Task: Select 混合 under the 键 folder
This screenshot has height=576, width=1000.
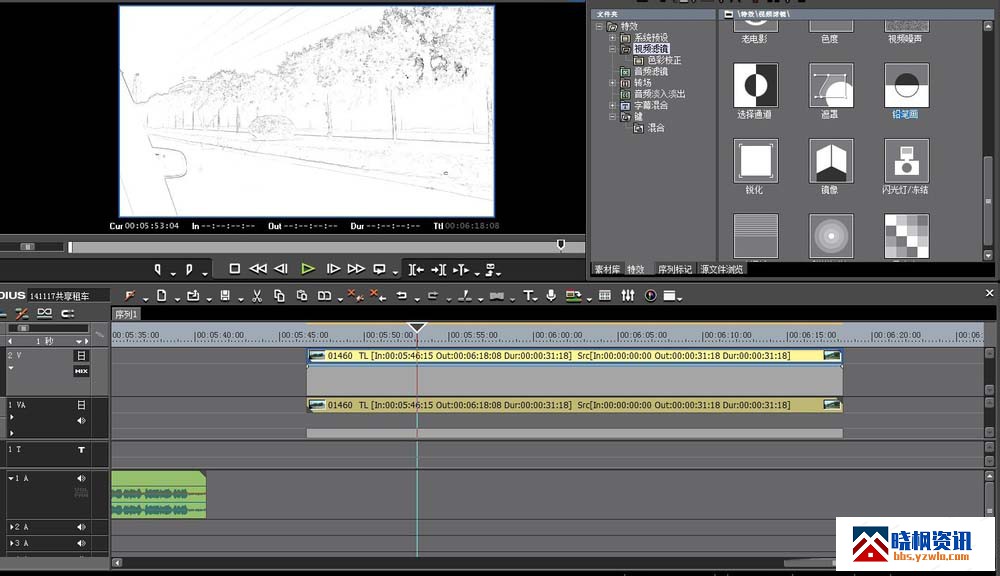Action: click(x=656, y=128)
